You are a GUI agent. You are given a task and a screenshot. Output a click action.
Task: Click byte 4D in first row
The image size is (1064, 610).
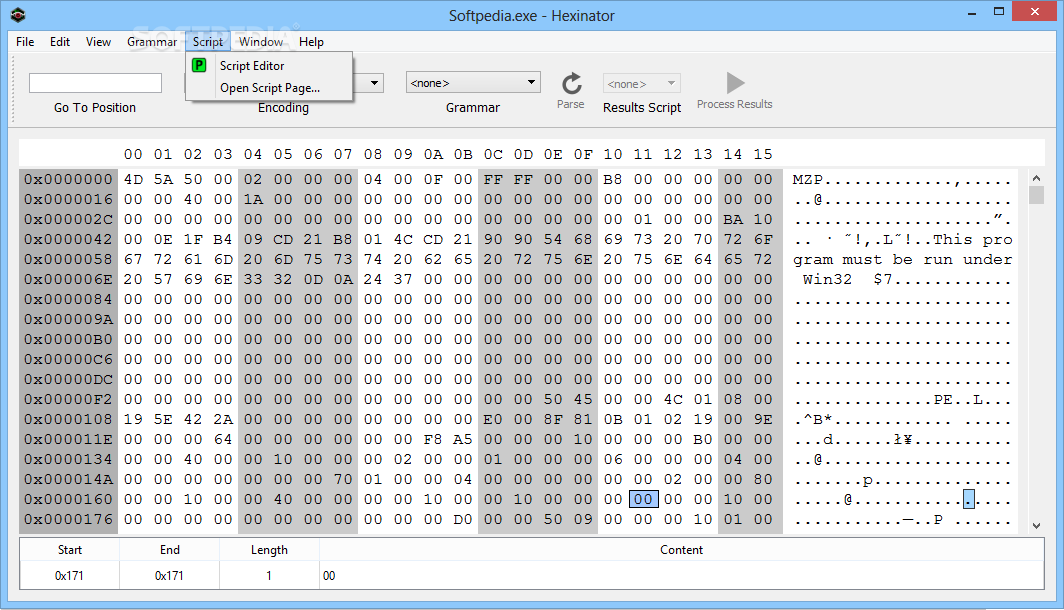tap(133, 179)
